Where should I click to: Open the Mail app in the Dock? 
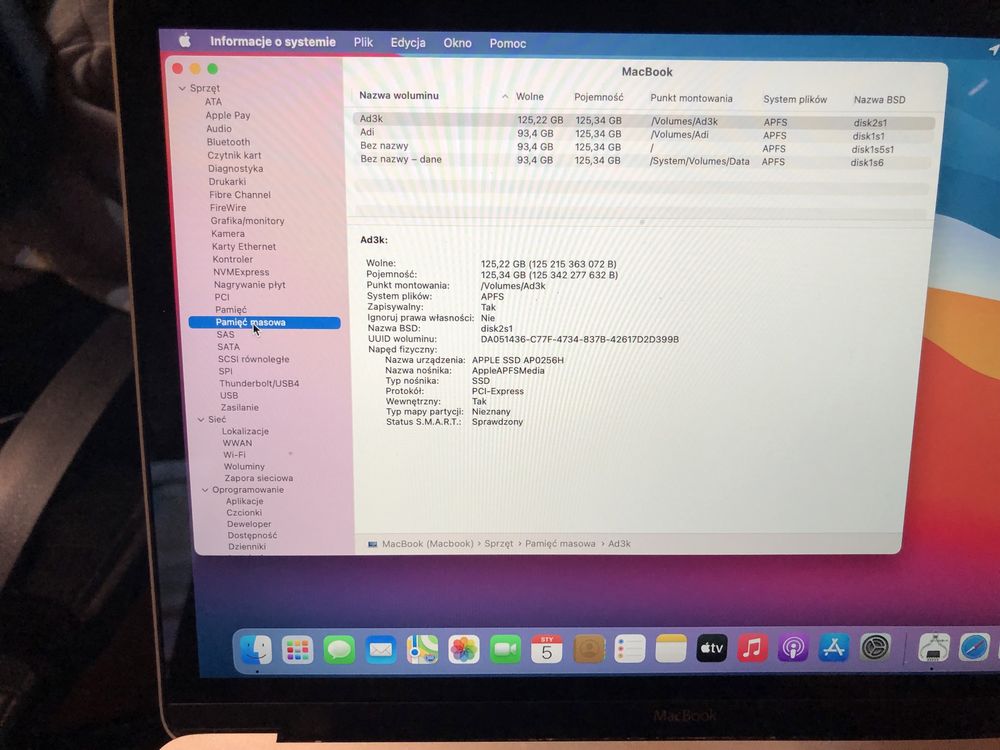(x=381, y=650)
